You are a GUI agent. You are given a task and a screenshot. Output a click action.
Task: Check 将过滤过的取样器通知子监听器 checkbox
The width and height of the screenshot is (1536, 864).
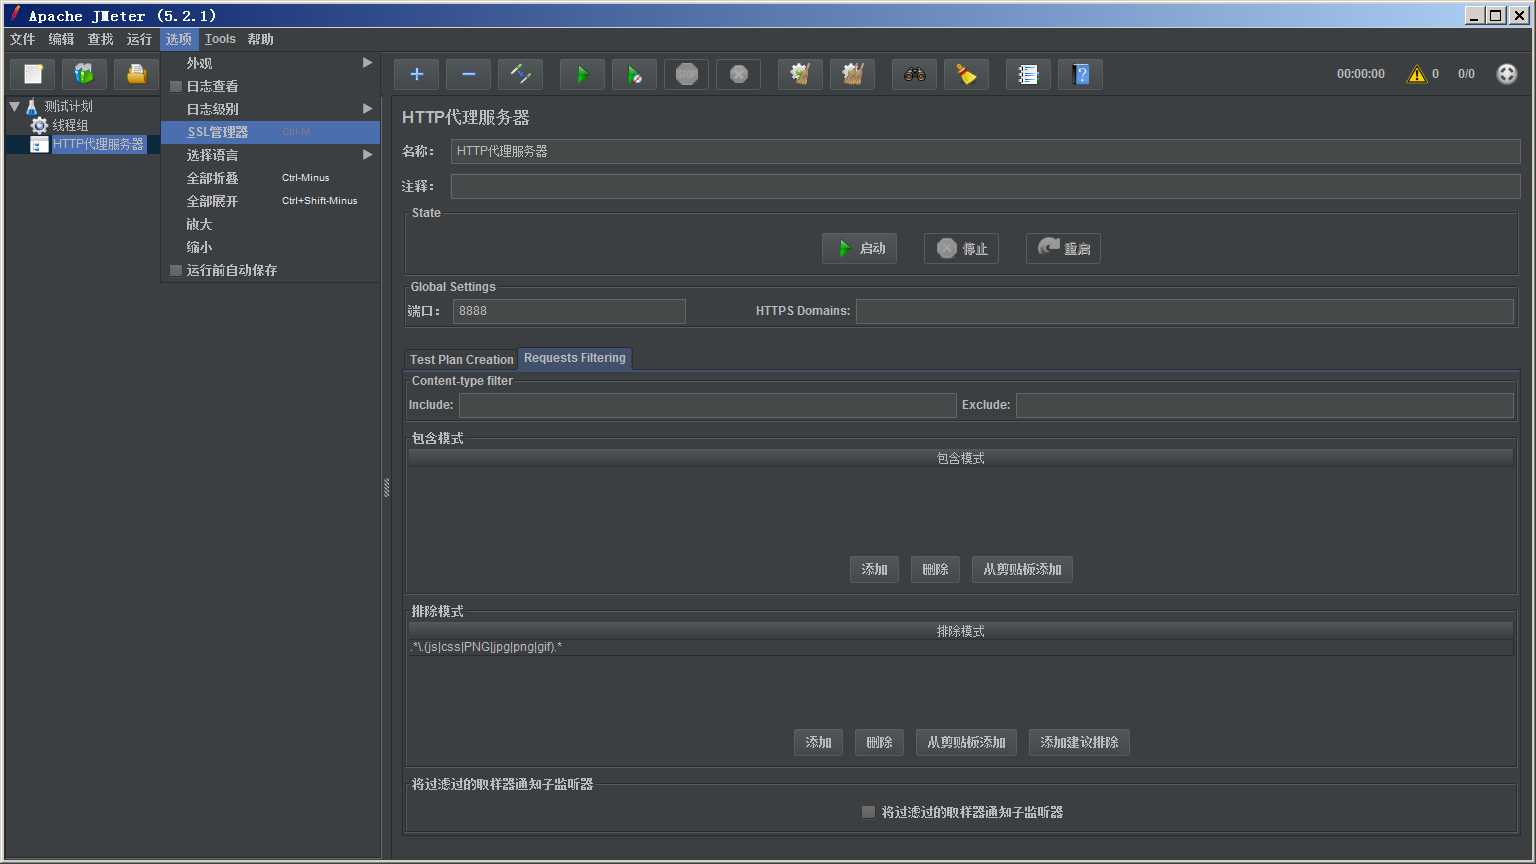[x=868, y=812]
